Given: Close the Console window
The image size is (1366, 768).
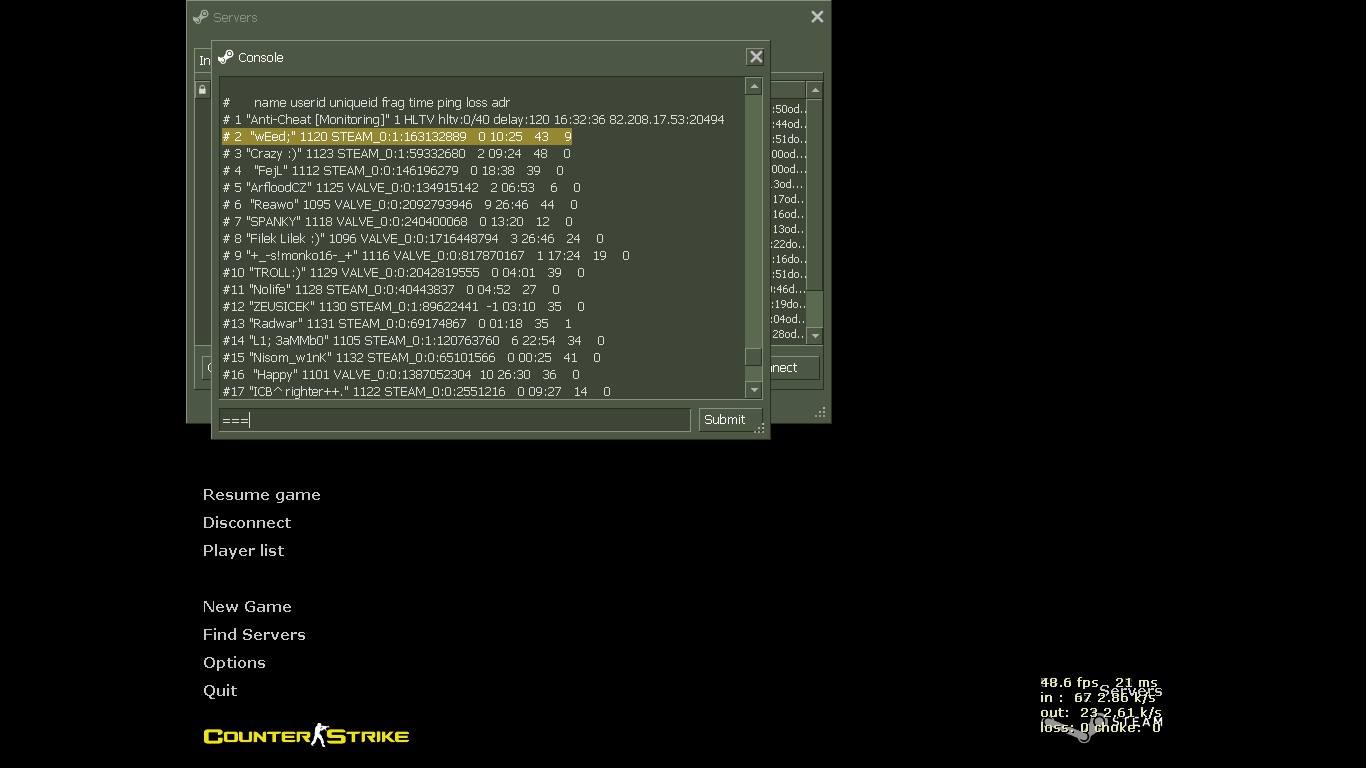Looking at the screenshot, I should click(x=756, y=57).
